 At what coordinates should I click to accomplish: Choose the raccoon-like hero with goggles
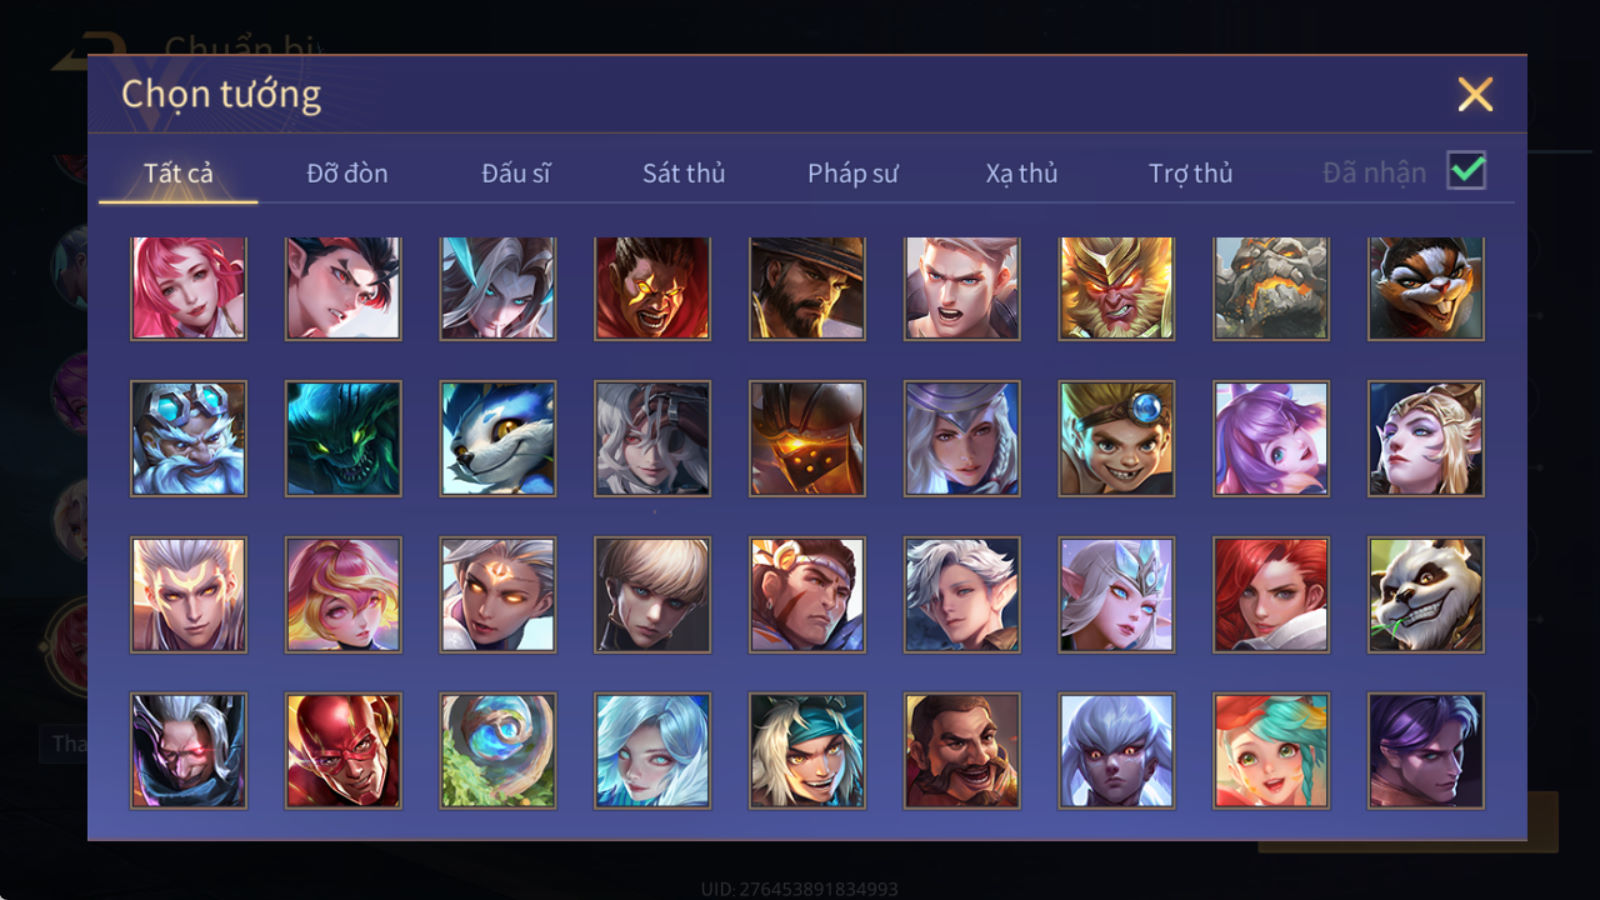(x=1425, y=288)
